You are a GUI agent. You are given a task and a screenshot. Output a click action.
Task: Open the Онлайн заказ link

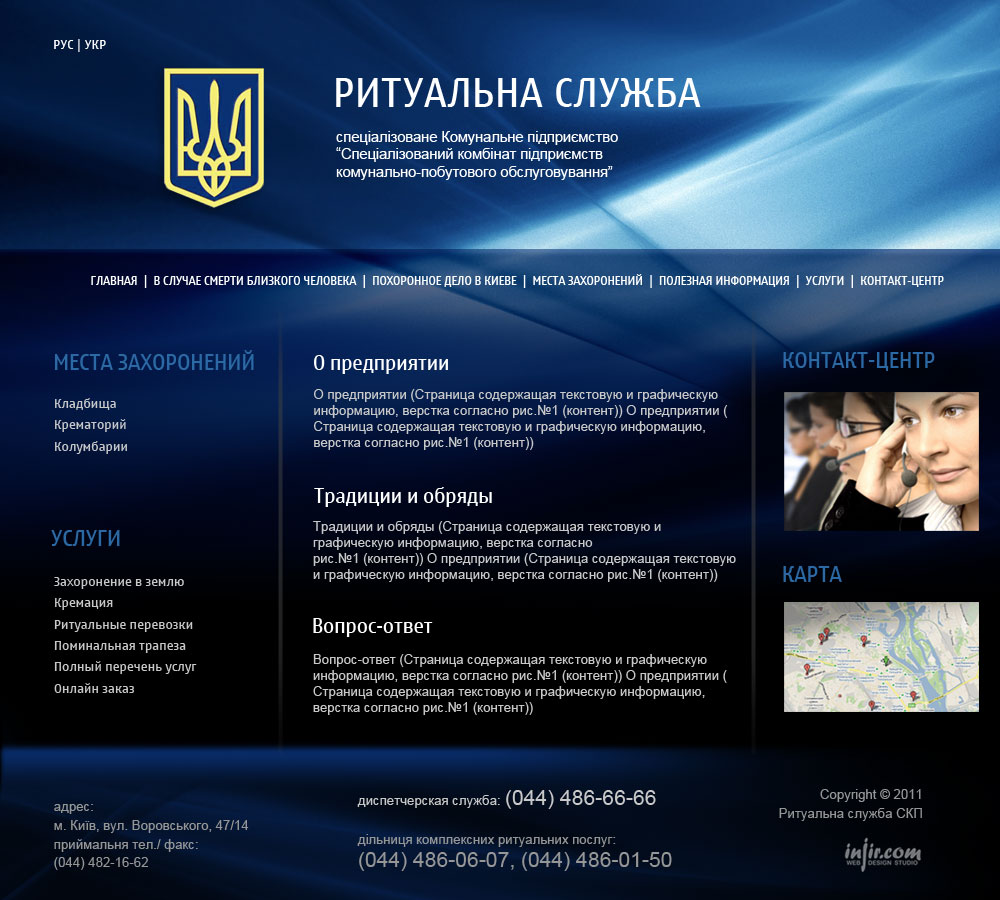tap(94, 688)
